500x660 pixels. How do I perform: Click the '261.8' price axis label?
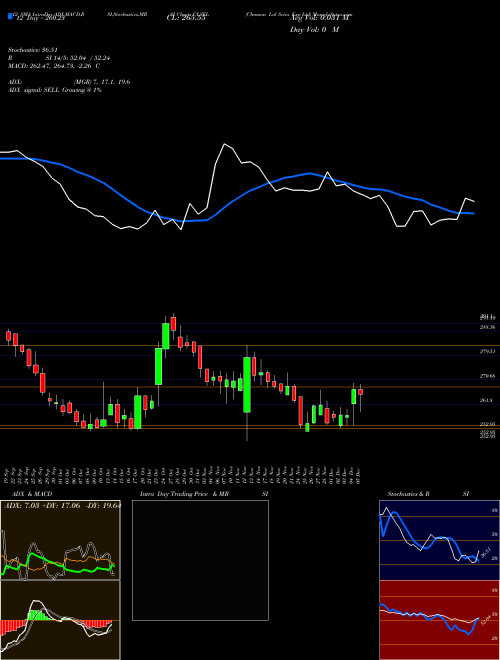tap(486, 401)
